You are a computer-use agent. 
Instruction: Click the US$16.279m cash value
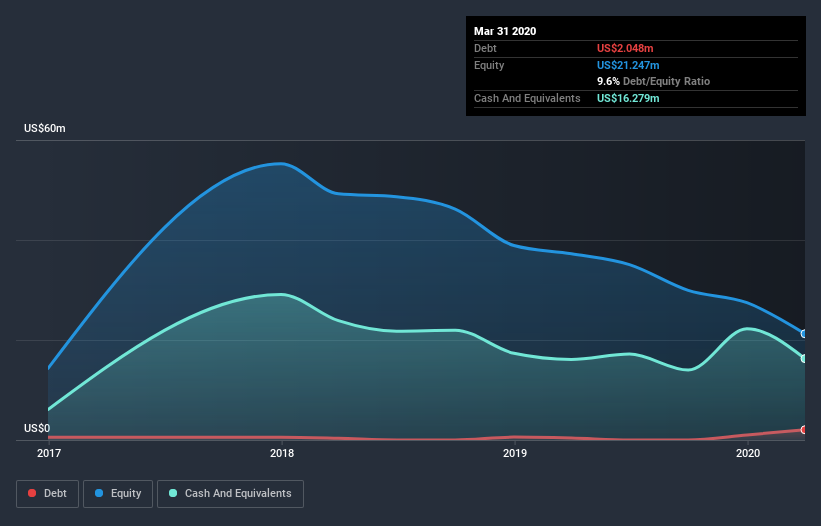click(628, 98)
